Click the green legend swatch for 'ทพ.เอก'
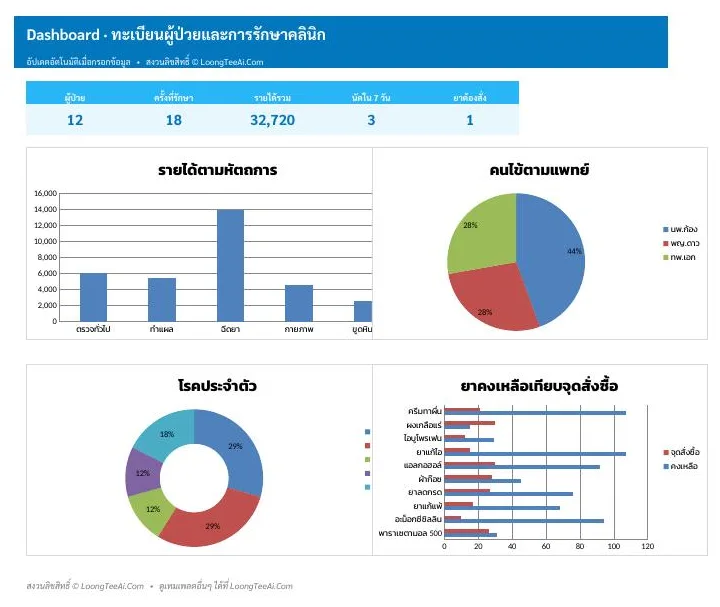This screenshot has width=720, height=607. pos(665,258)
